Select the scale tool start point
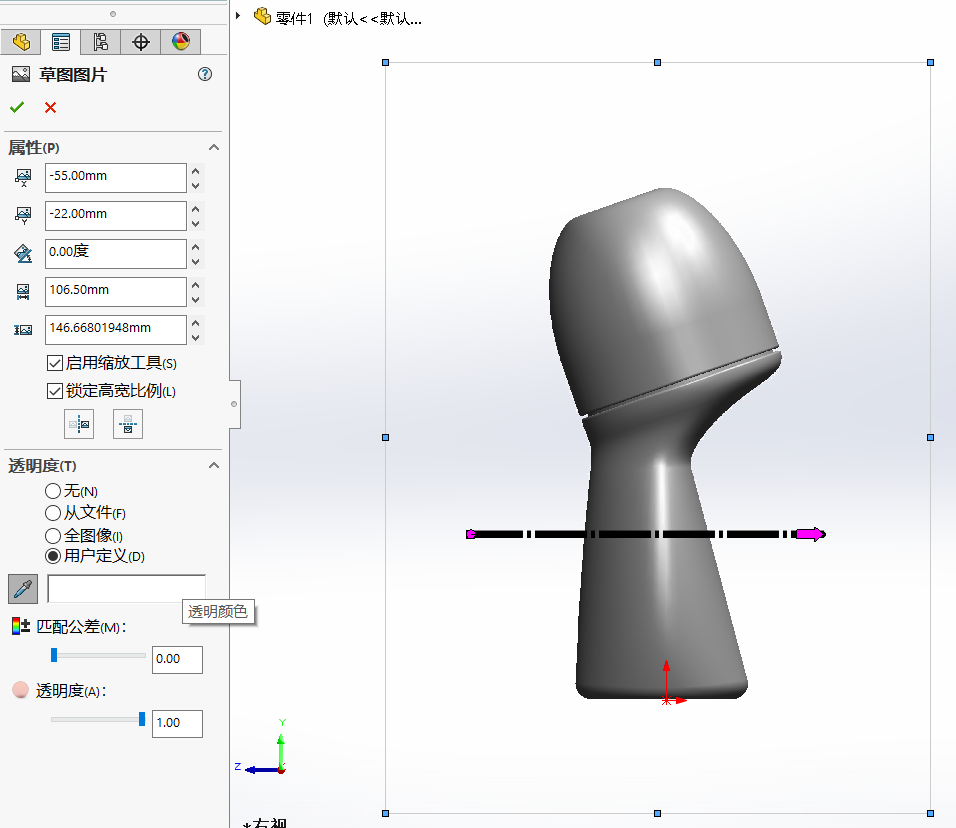Image resolution: width=956 pixels, height=828 pixels. [471, 534]
